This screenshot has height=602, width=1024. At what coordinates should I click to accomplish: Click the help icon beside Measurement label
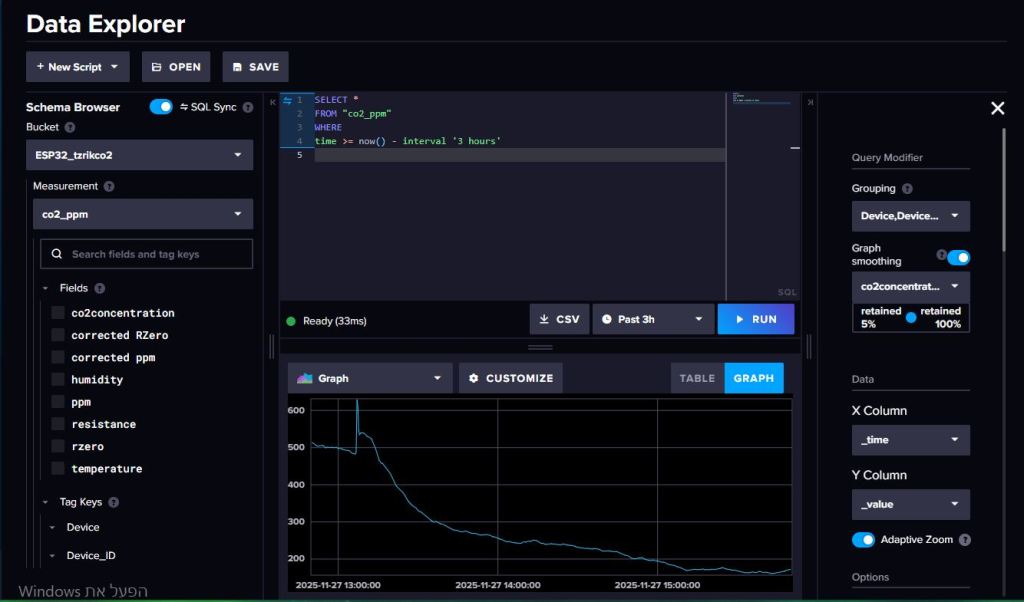[x=109, y=186]
